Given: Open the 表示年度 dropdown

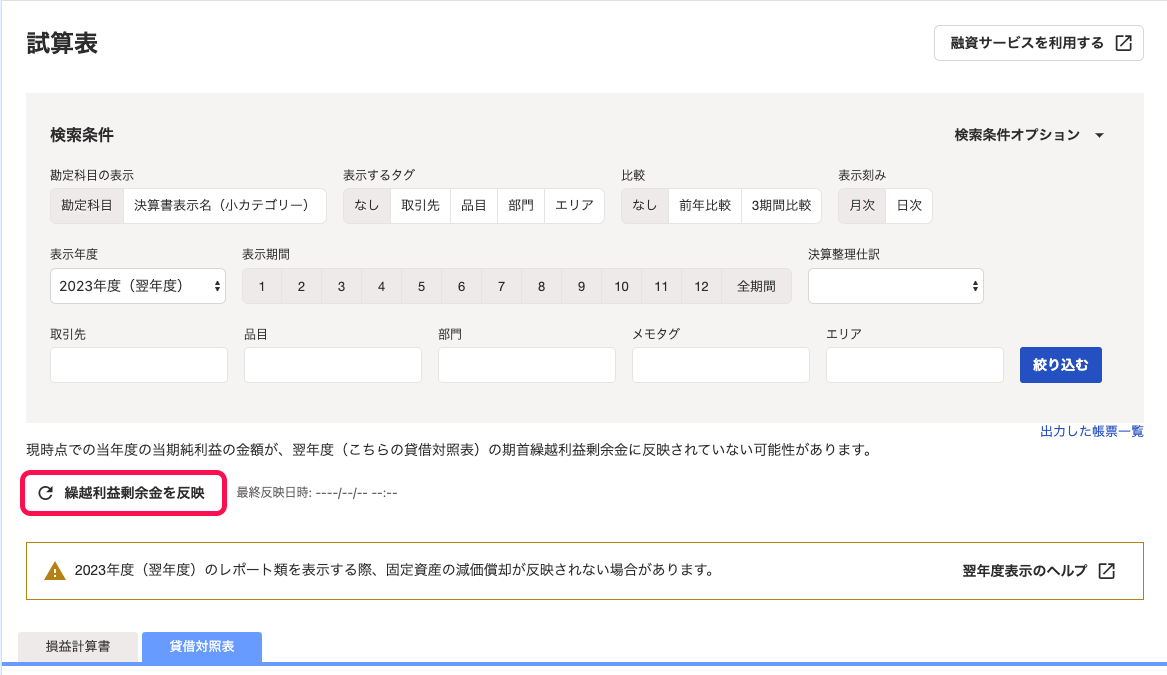Looking at the screenshot, I should click(x=138, y=286).
